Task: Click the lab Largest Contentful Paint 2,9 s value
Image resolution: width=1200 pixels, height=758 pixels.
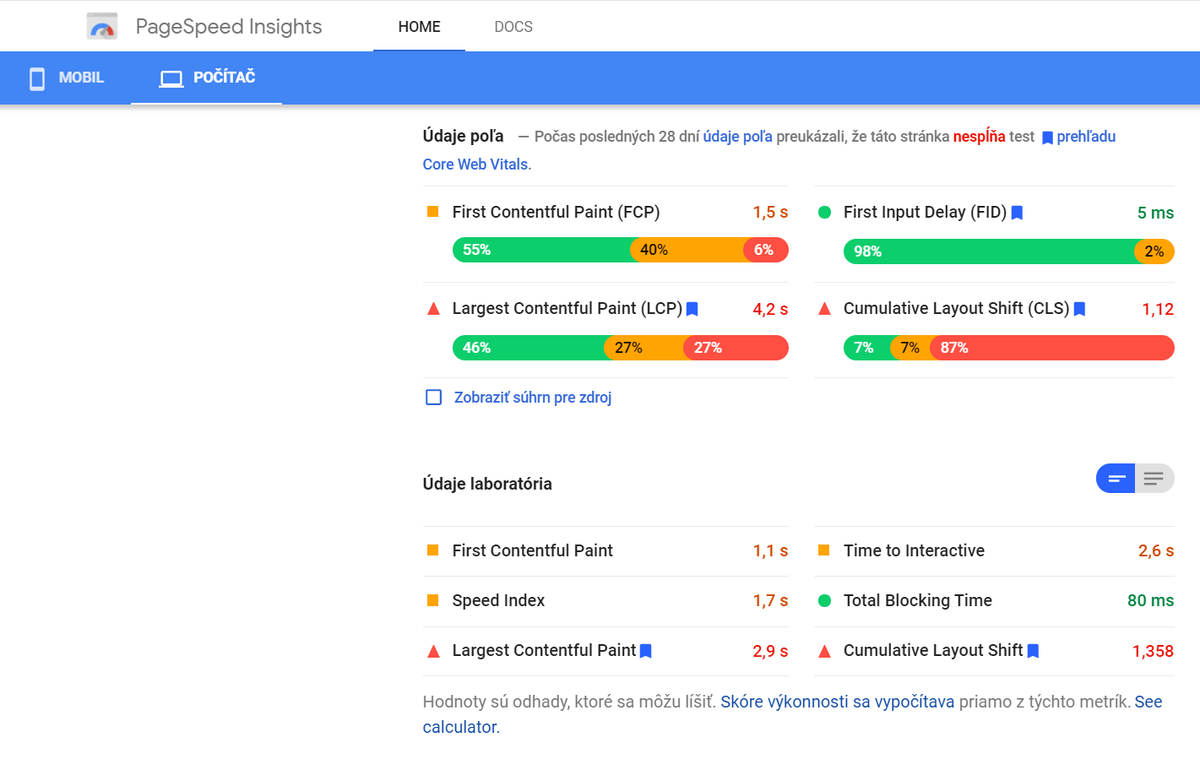Action: tap(770, 651)
